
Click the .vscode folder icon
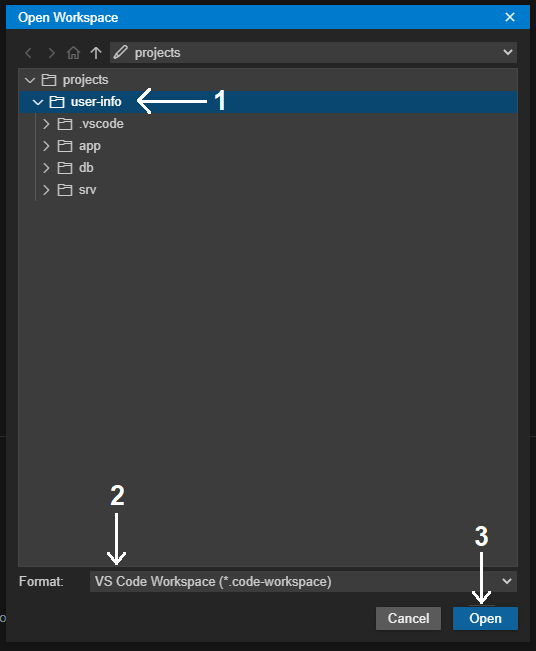pos(65,124)
